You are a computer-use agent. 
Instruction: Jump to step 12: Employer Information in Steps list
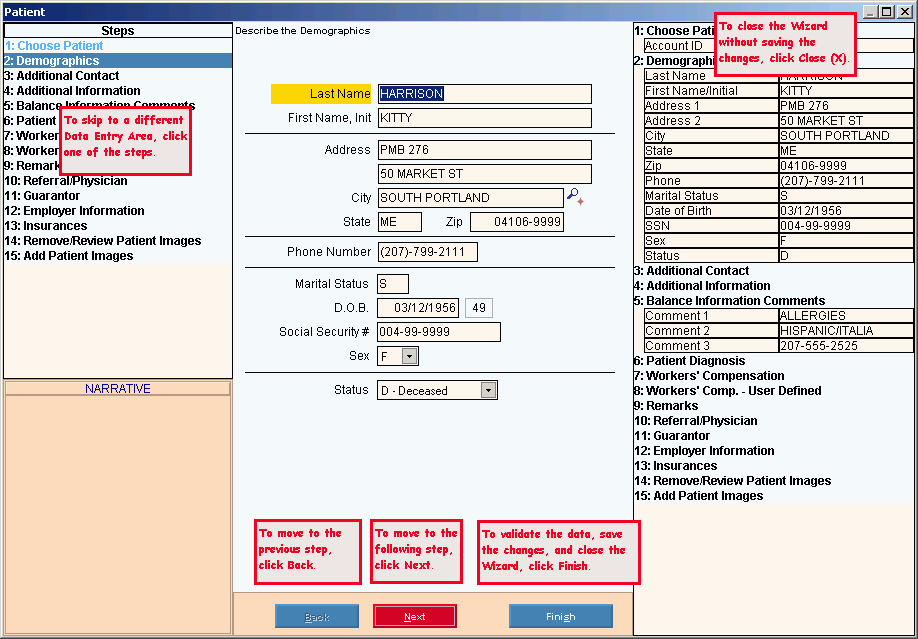click(x=118, y=211)
